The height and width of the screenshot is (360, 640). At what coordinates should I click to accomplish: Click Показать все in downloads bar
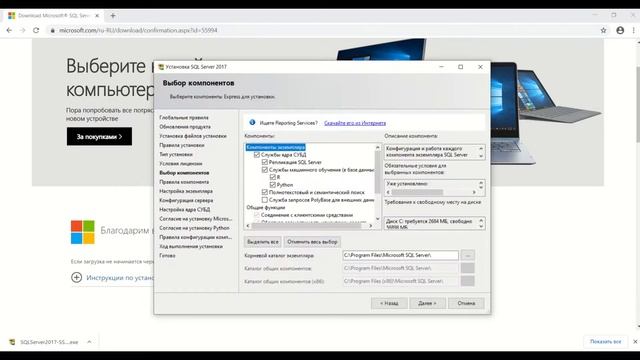tap(605, 342)
